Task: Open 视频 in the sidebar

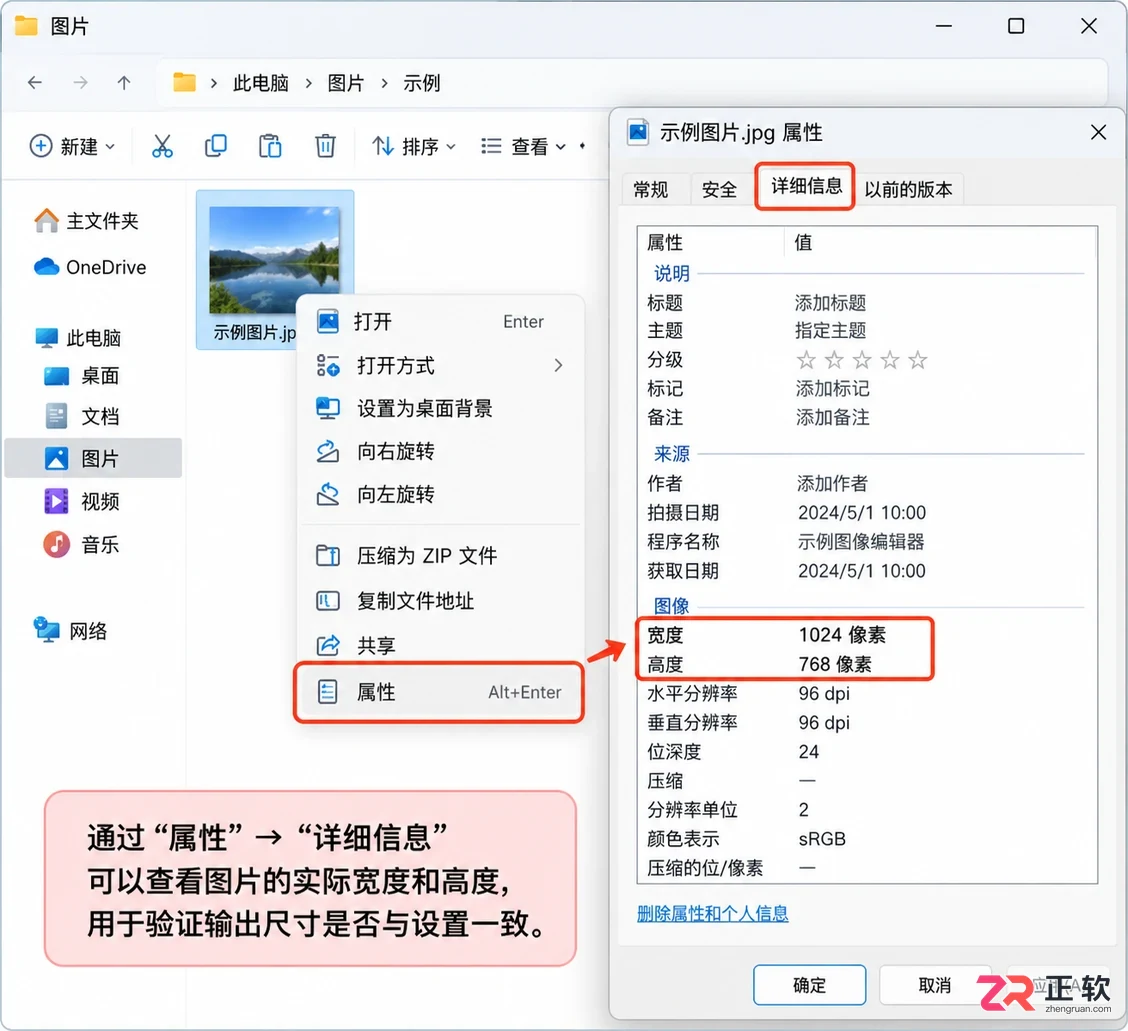Action: click(81, 501)
